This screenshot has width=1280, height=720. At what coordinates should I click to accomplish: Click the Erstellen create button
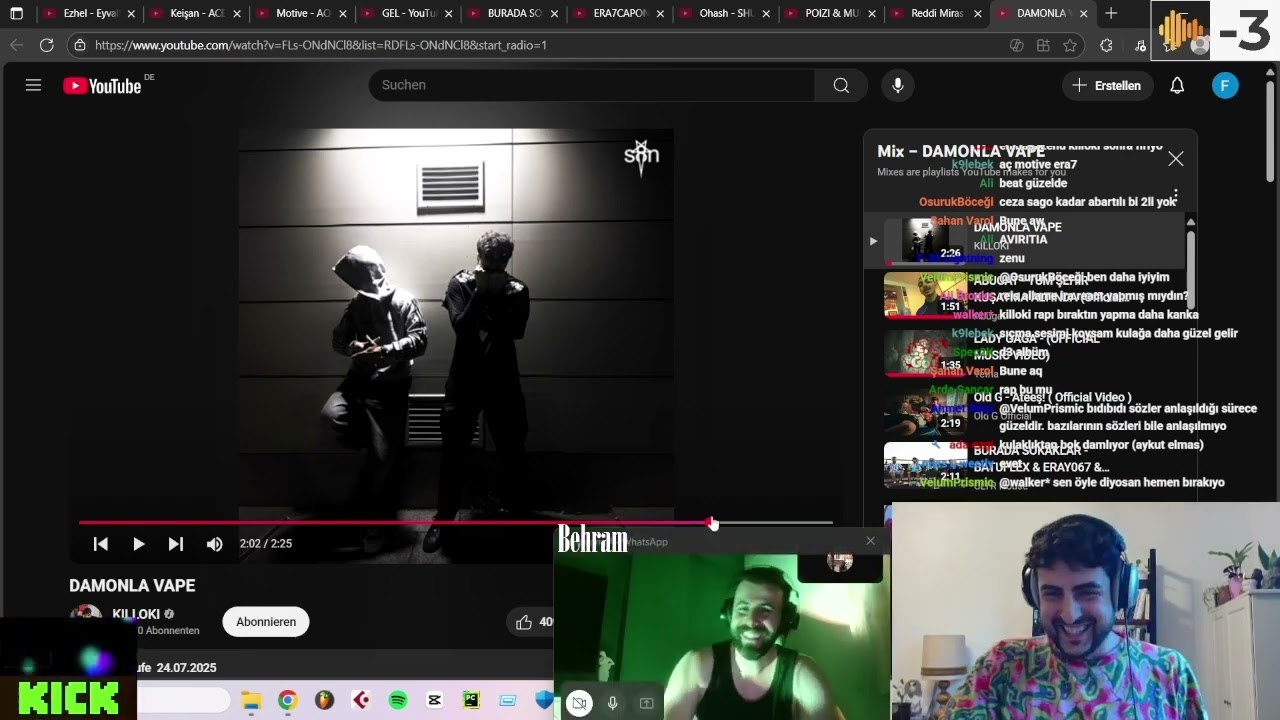(1107, 85)
